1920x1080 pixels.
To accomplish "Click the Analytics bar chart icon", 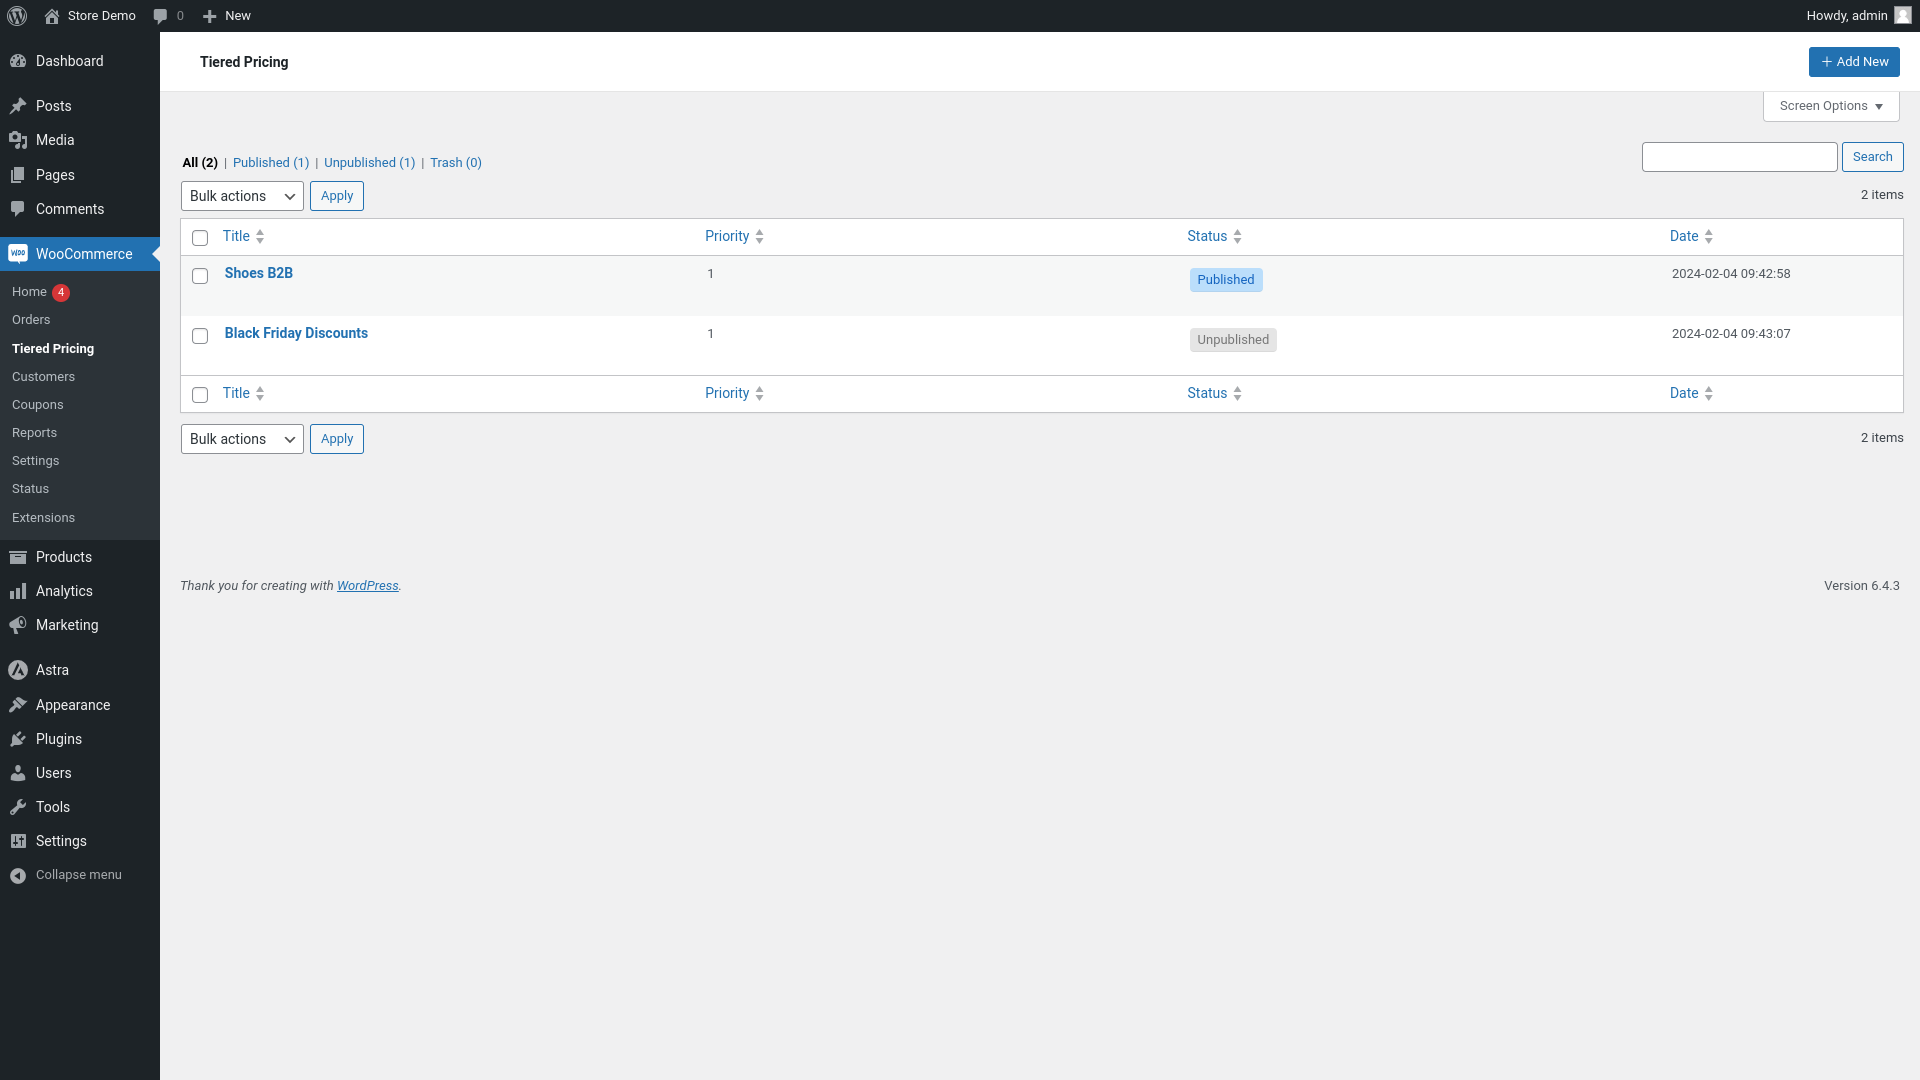I will 18,591.
